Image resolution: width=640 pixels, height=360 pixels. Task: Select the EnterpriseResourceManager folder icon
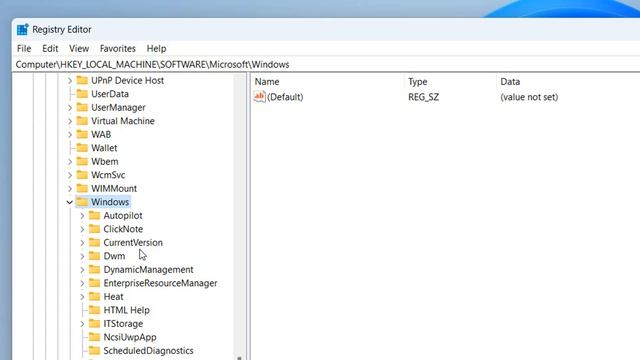(94, 282)
